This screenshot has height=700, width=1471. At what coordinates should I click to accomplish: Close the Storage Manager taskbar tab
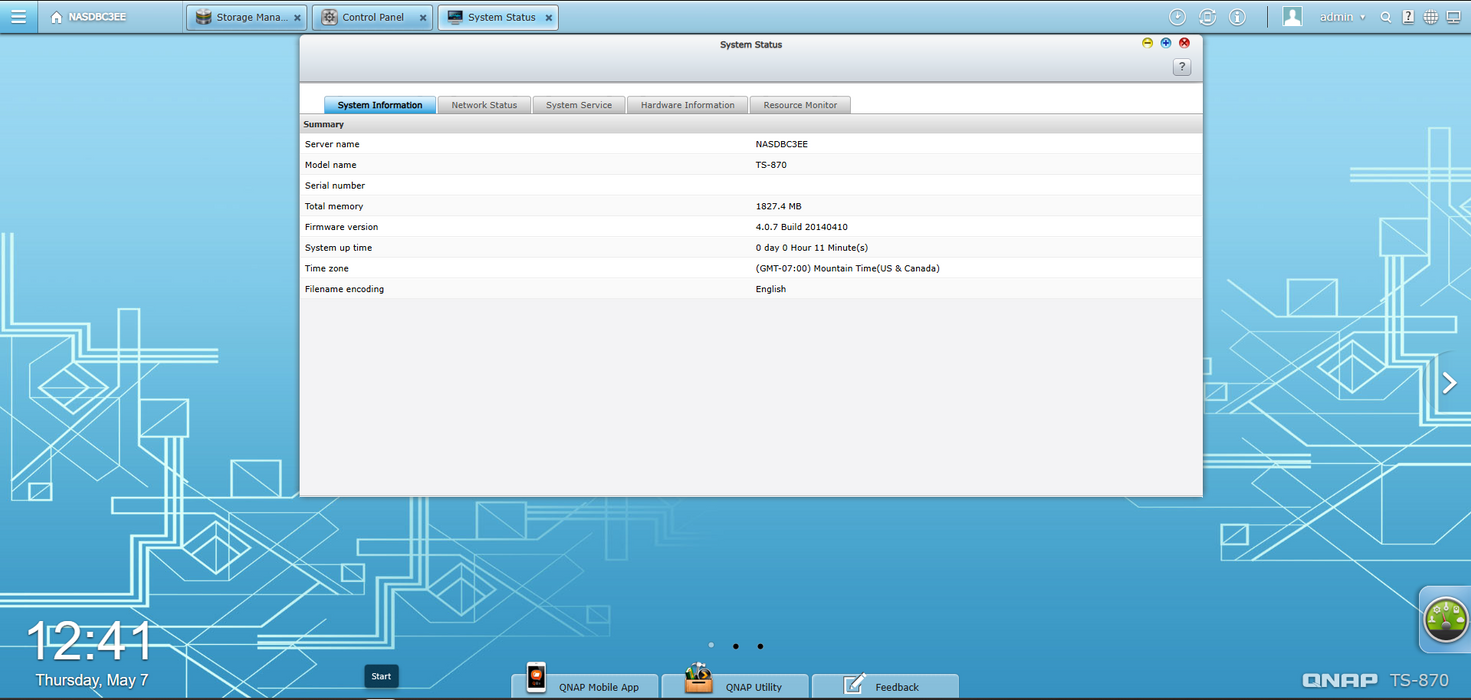point(297,18)
